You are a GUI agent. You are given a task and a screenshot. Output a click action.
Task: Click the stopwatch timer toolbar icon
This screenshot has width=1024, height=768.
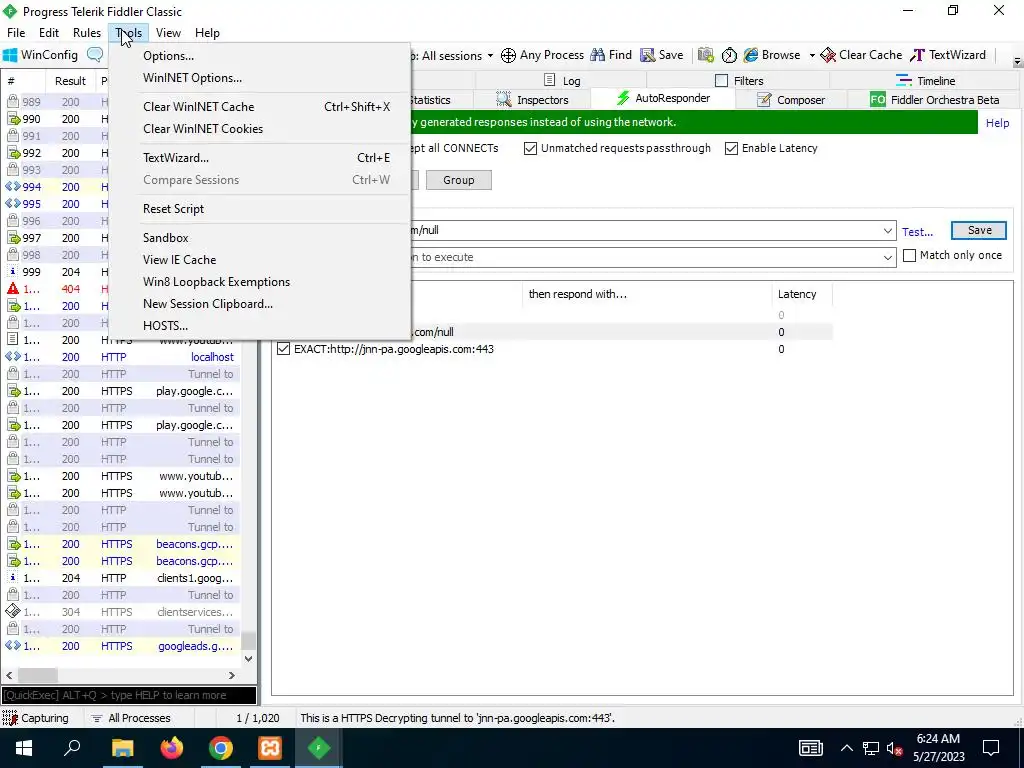(x=729, y=56)
